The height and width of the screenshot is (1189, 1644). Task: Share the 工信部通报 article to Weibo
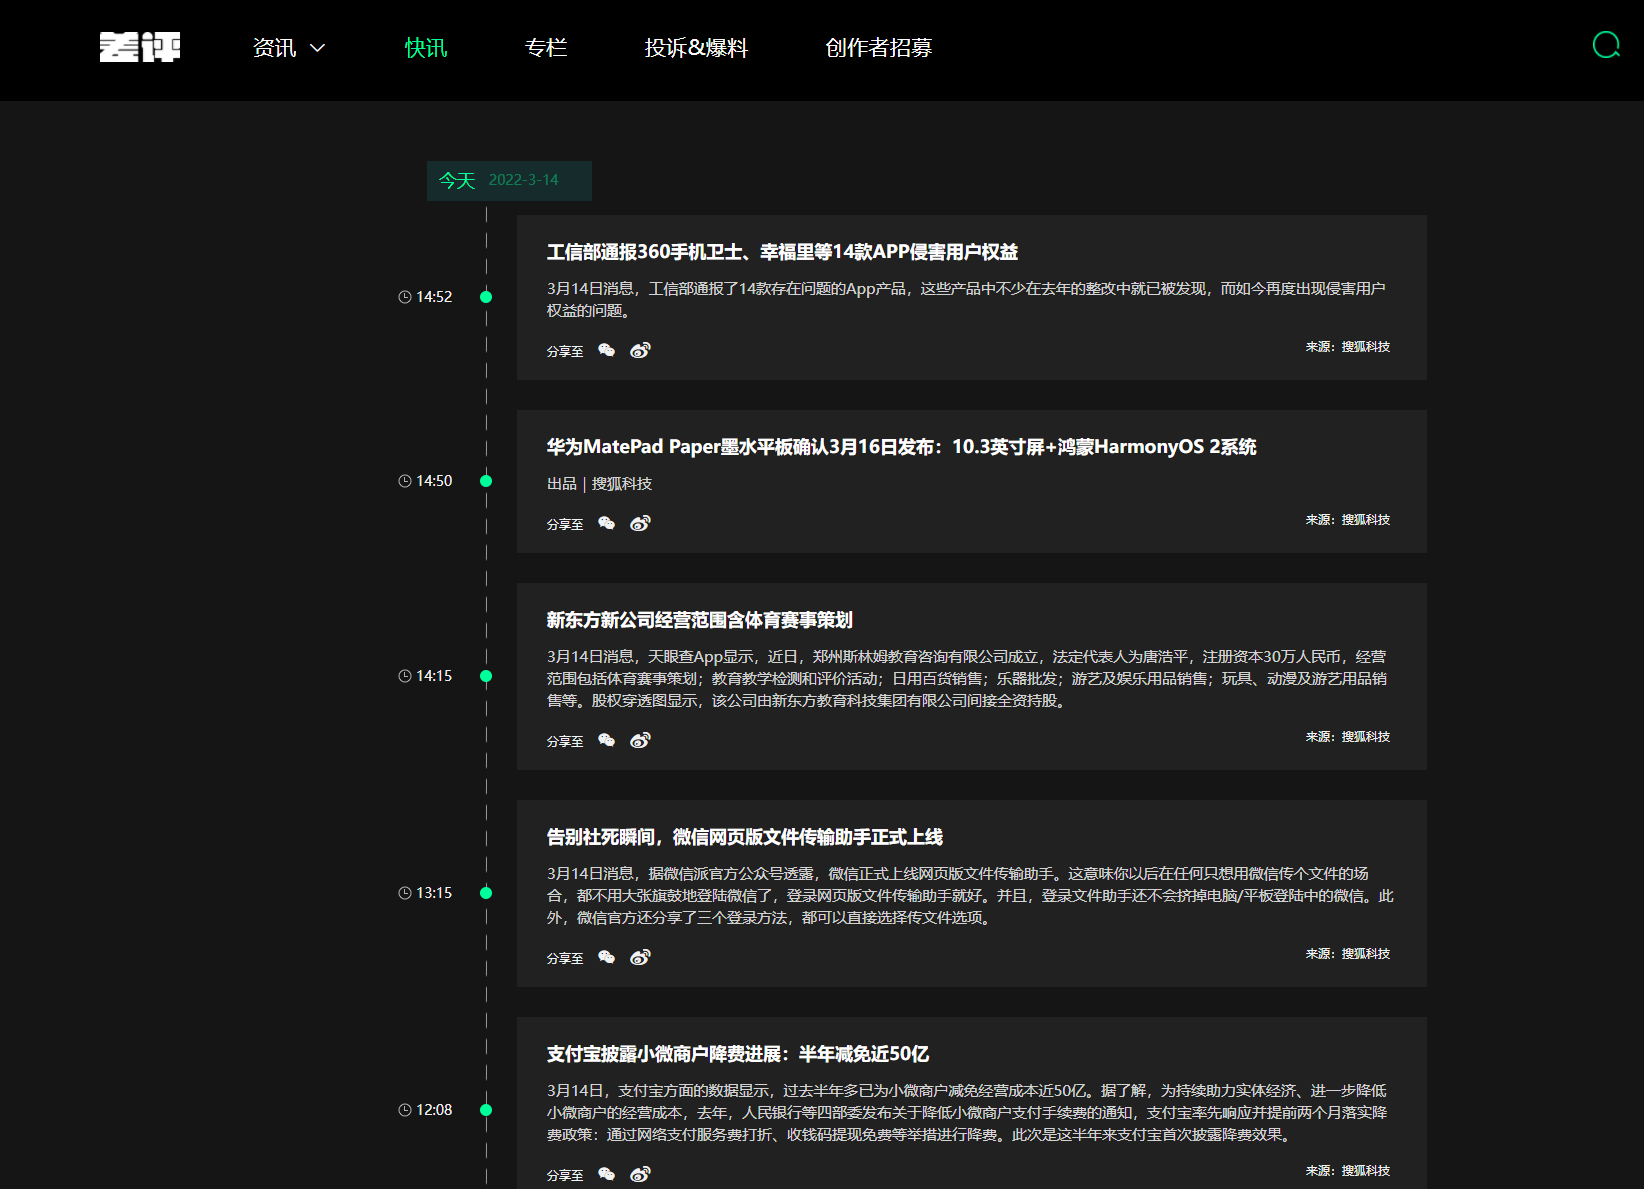point(640,350)
